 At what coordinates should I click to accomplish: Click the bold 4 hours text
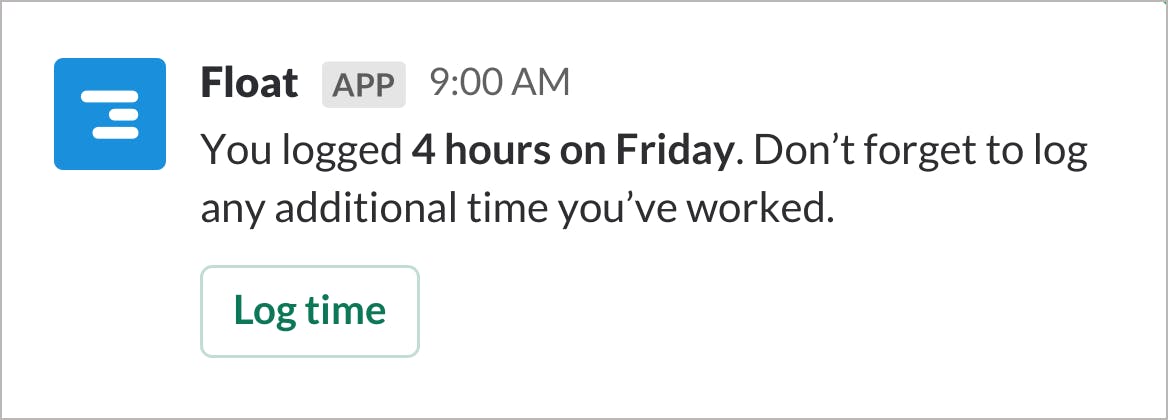(x=482, y=151)
